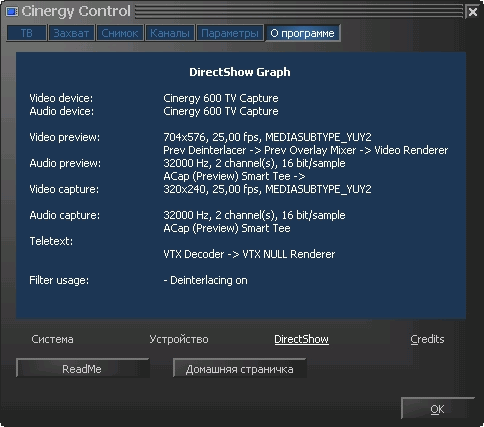Click the Video device label
484x427 pixels.
pos(61,98)
